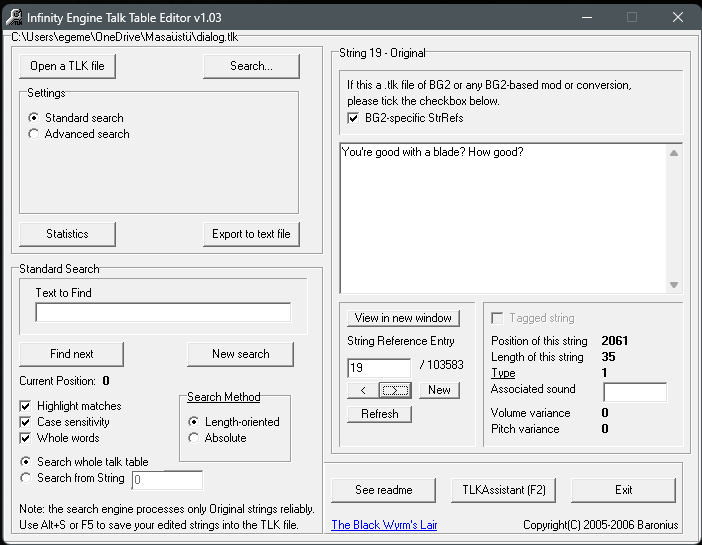Create a New string entry
The height and width of the screenshot is (545, 702).
tap(439, 390)
